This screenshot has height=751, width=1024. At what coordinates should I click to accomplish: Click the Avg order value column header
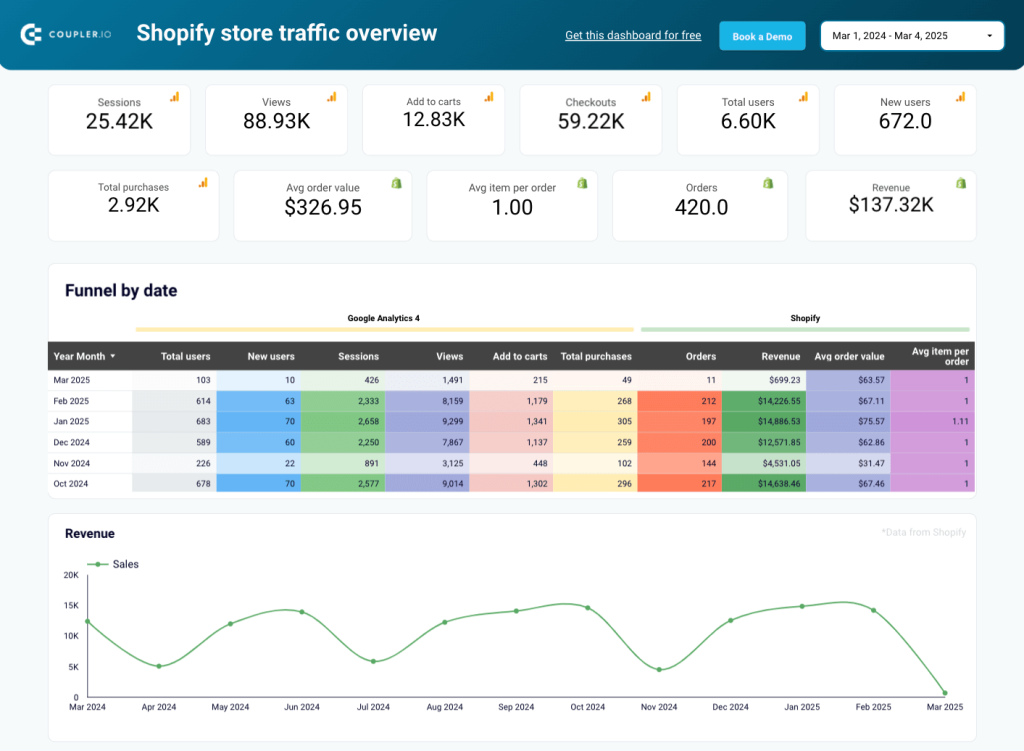coord(849,357)
